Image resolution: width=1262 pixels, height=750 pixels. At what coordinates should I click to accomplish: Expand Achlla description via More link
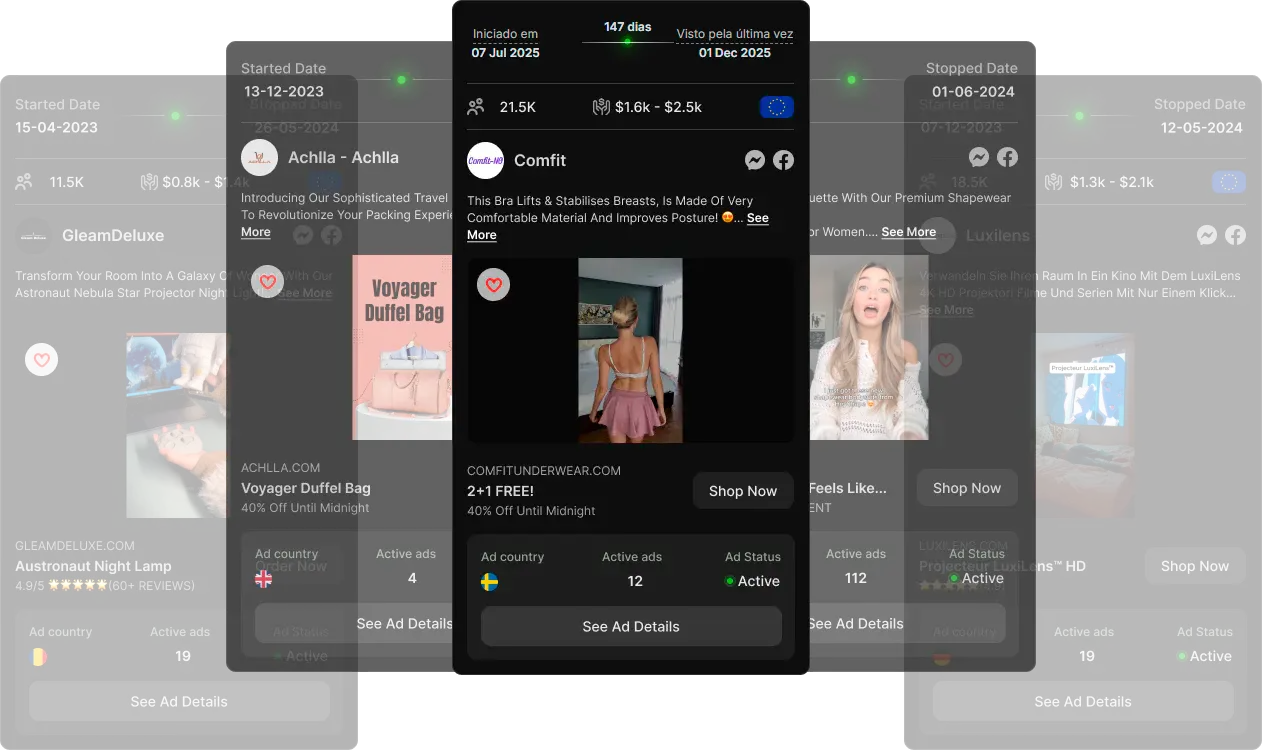coord(256,232)
